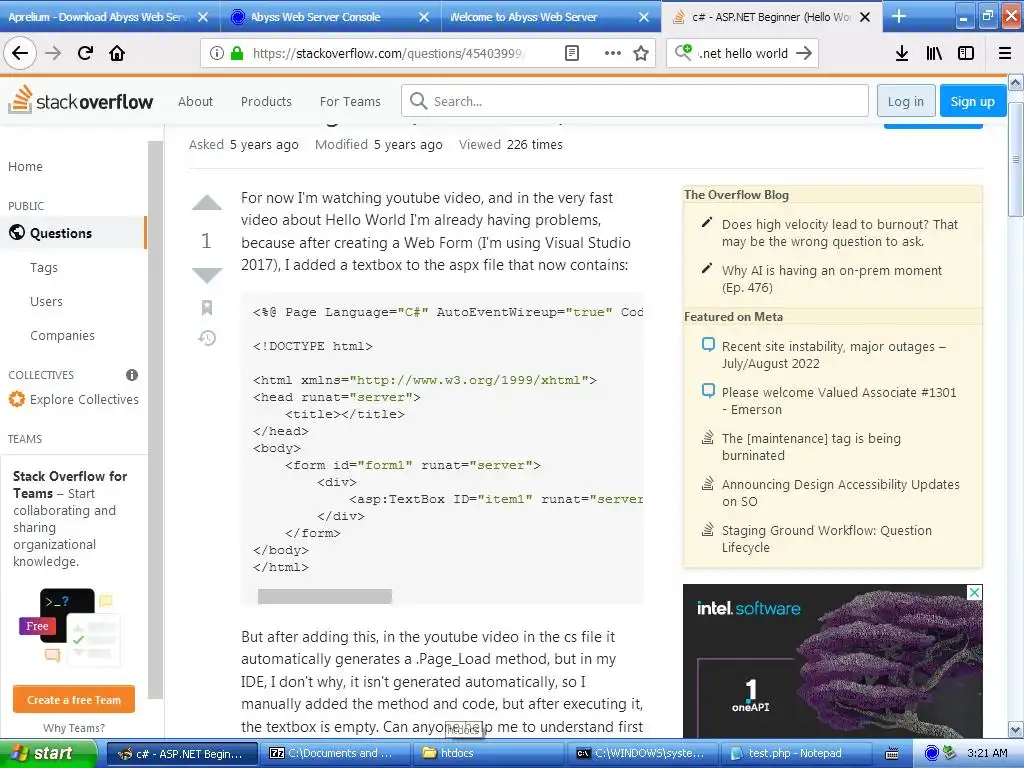Image resolution: width=1024 pixels, height=768 pixels.
Task: Click the Intel software advertisement image
Action: click(x=833, y=661)
